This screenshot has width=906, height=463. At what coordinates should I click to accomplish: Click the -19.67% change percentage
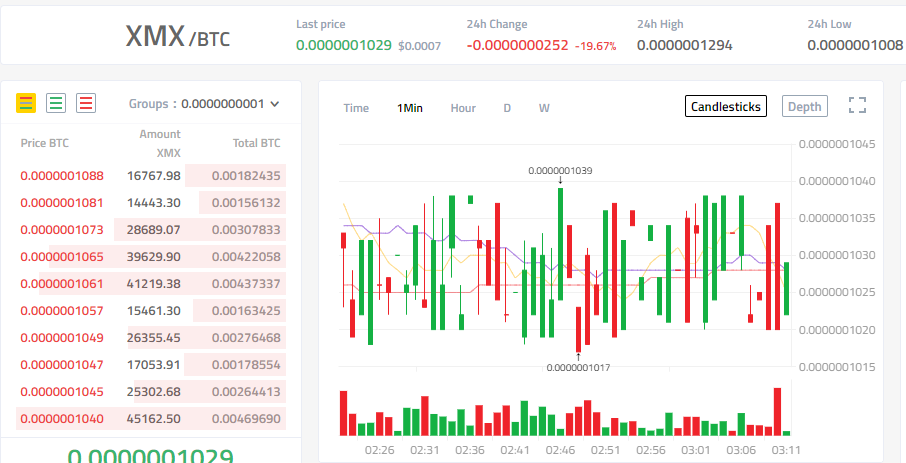coord(595,46)
